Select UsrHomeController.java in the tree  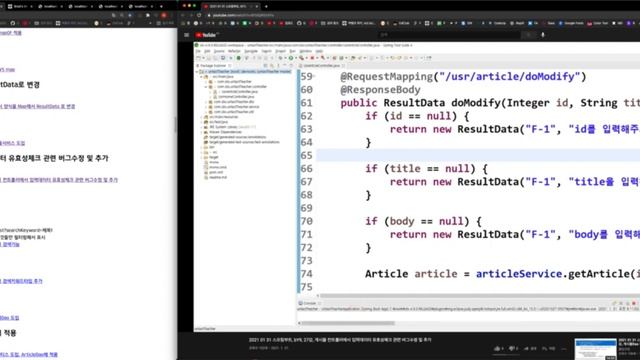(236, 97)
